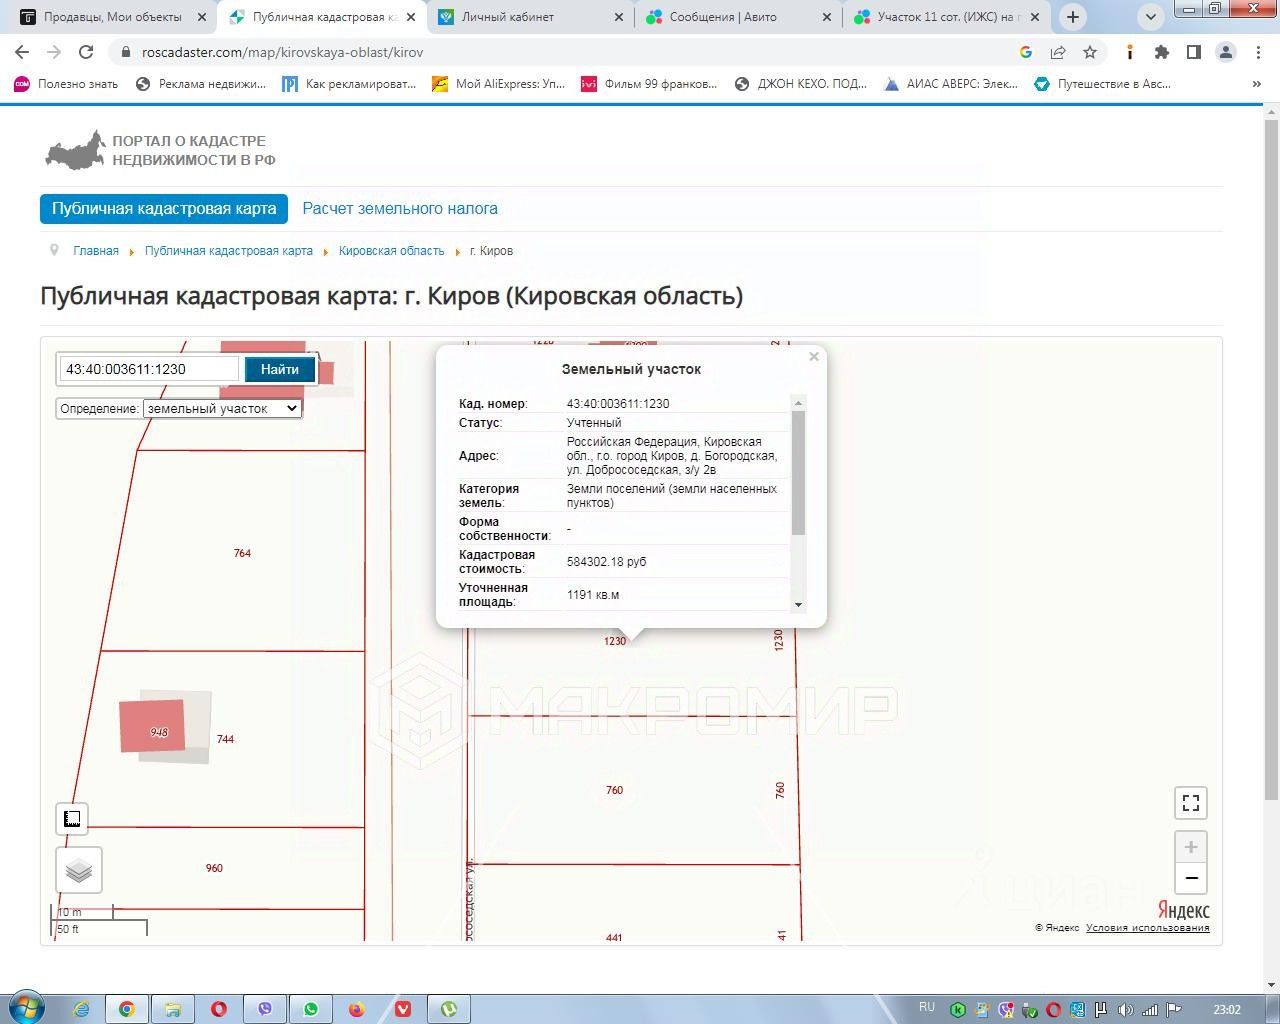The image size is (1280, 1024).
Task: Click the portal logo 'Портал о кадастре'
Action: pyautogui.click(x=160, y=150)
